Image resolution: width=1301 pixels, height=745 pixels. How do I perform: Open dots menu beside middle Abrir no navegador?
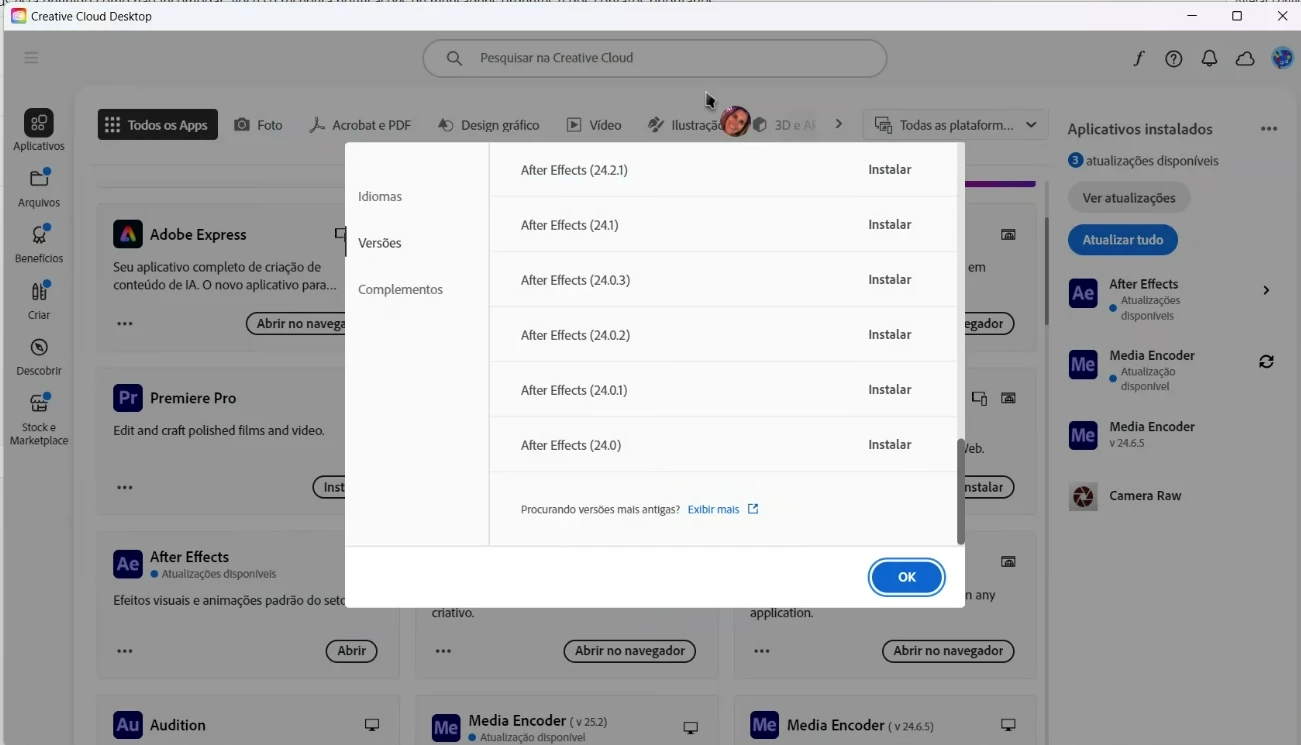click(443, 651)
